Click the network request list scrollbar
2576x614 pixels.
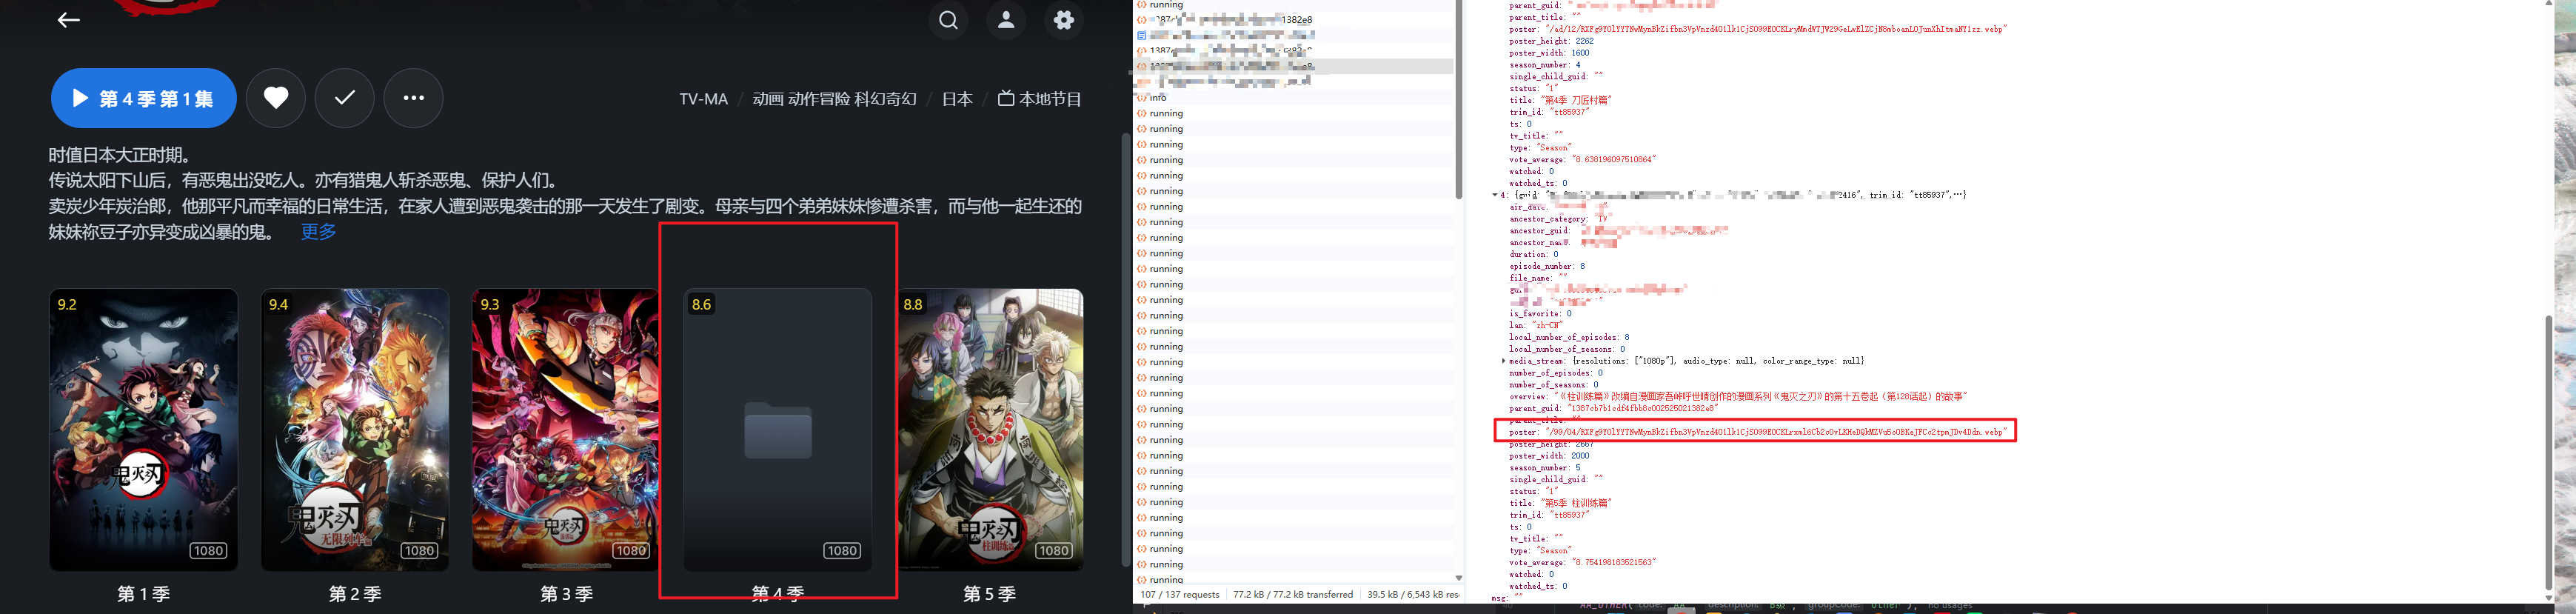1459,100
